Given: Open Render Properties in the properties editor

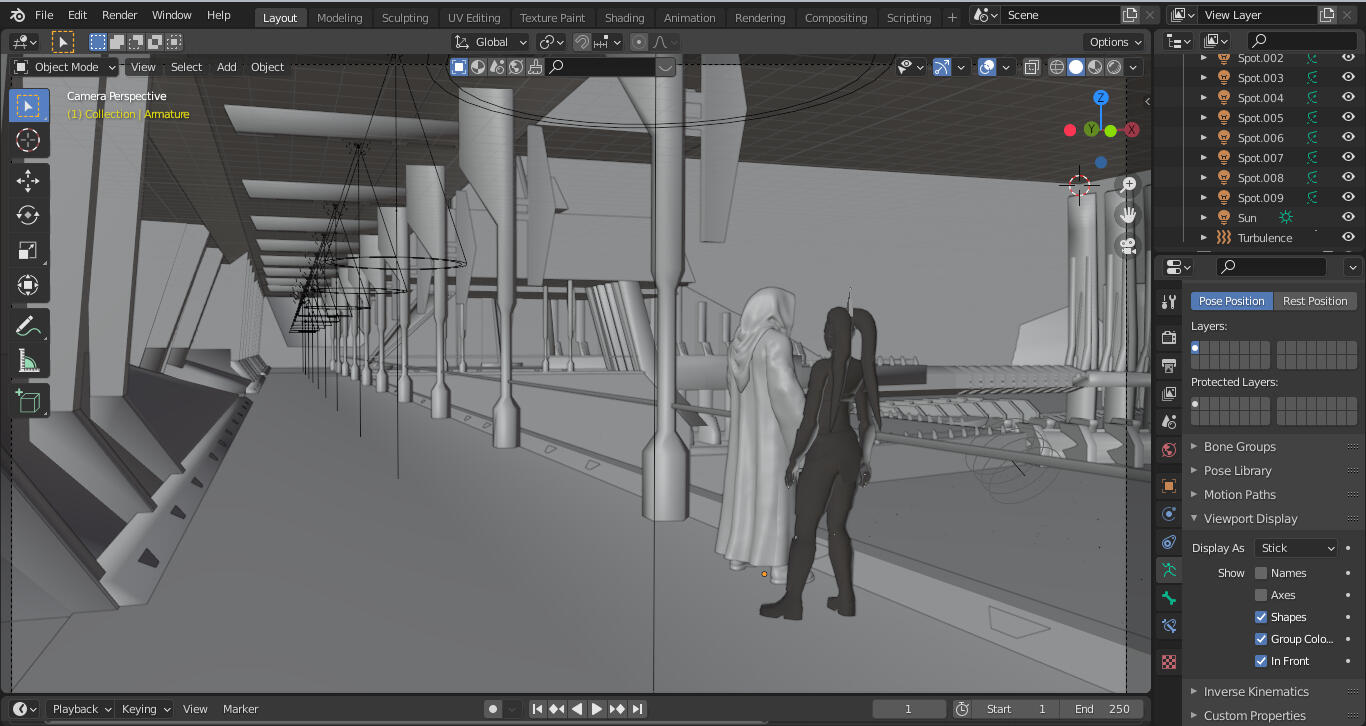Looking at the screenshot, I should (1168, 337).
